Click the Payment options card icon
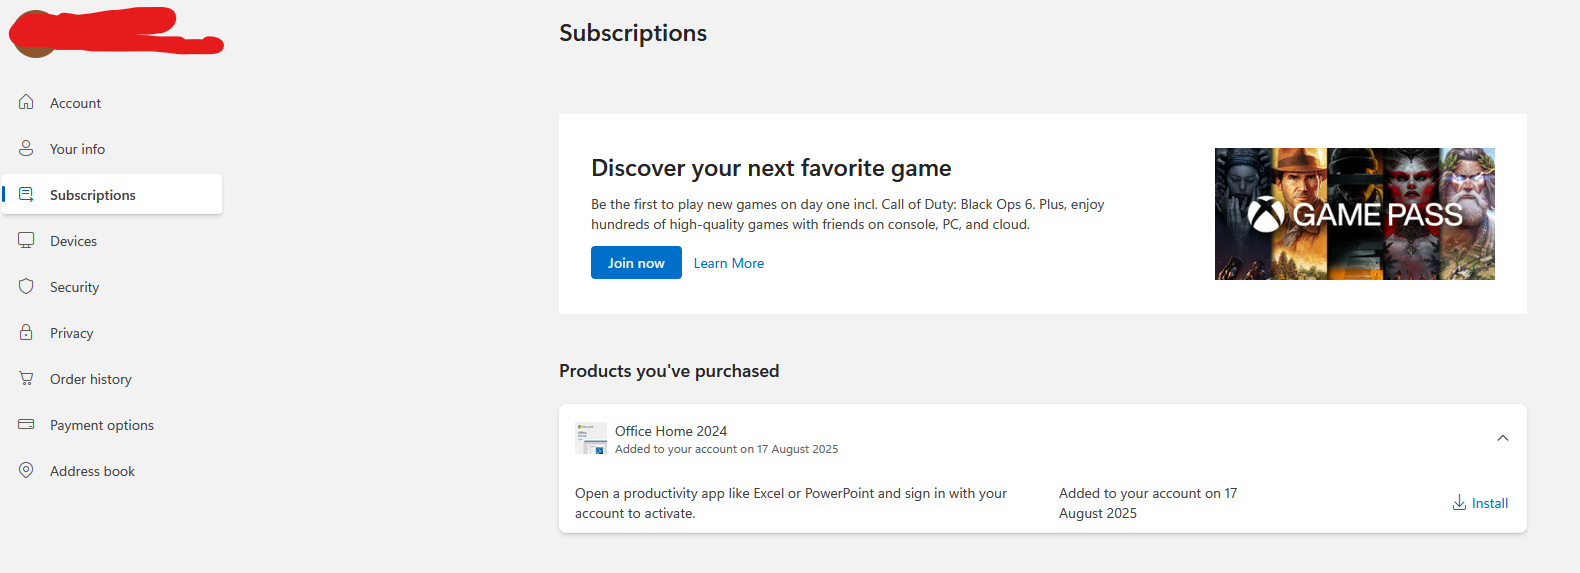This screenshot has height=573, width=1580. (x=26, y=424)
